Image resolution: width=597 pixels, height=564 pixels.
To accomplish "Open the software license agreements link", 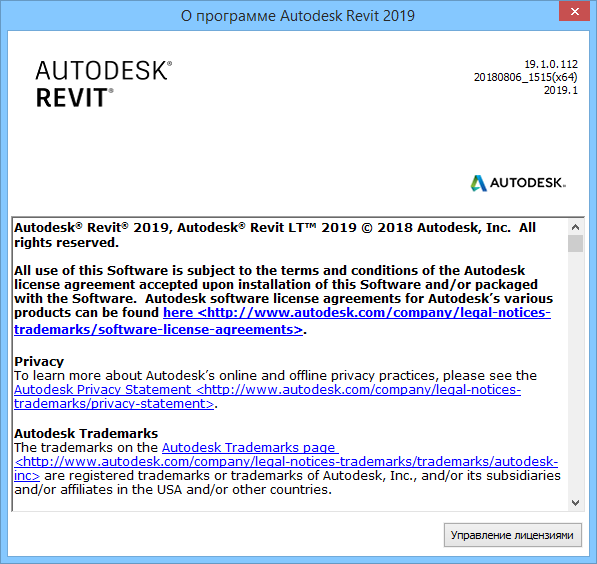I will 282,321.
